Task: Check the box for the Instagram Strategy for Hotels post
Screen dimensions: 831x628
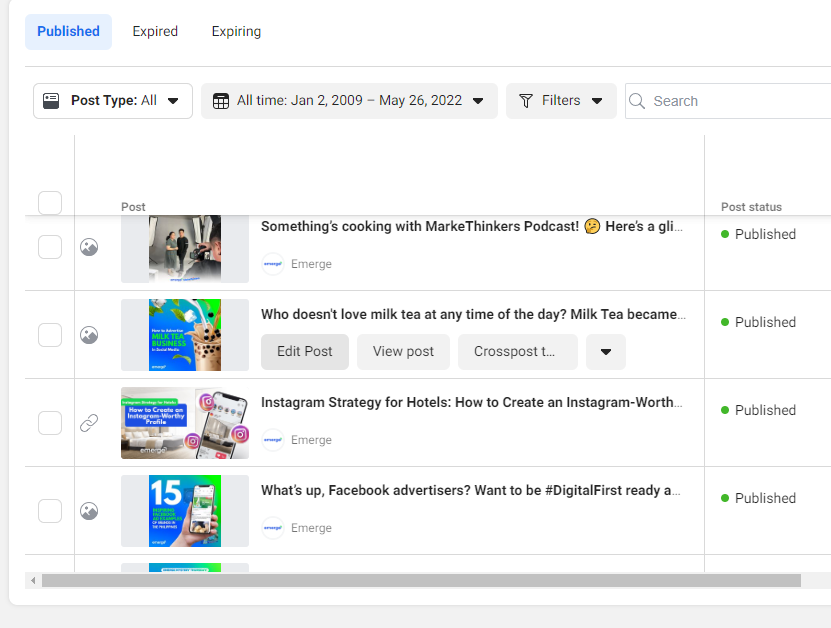Action: [x=50, y=423]
